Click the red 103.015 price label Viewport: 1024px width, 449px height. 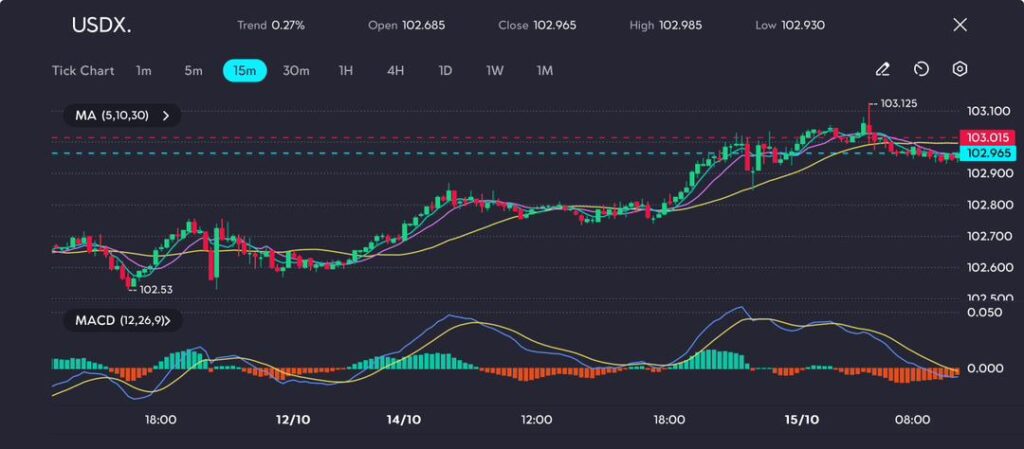[986, 137]
